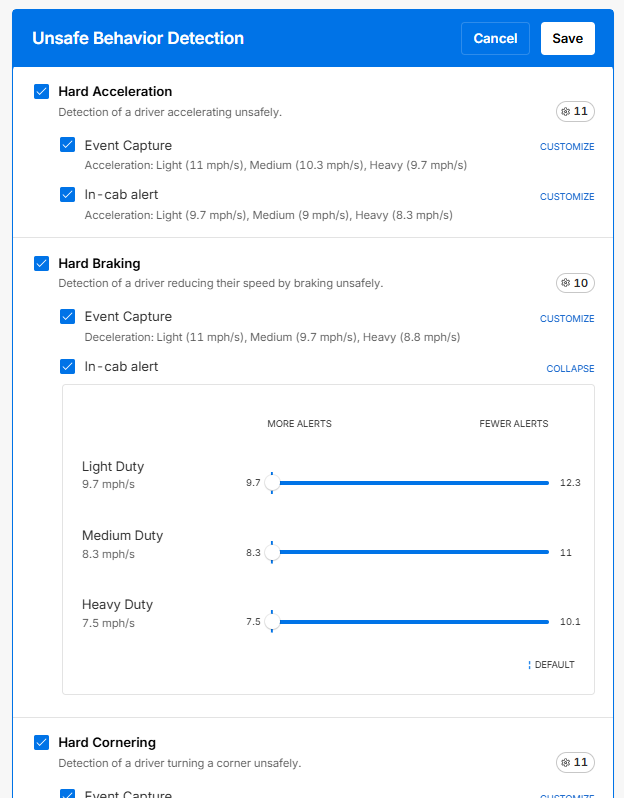Collapse the Hard Braking In-cab alert panel
624x798 pixels.
[x=570, y=368]
